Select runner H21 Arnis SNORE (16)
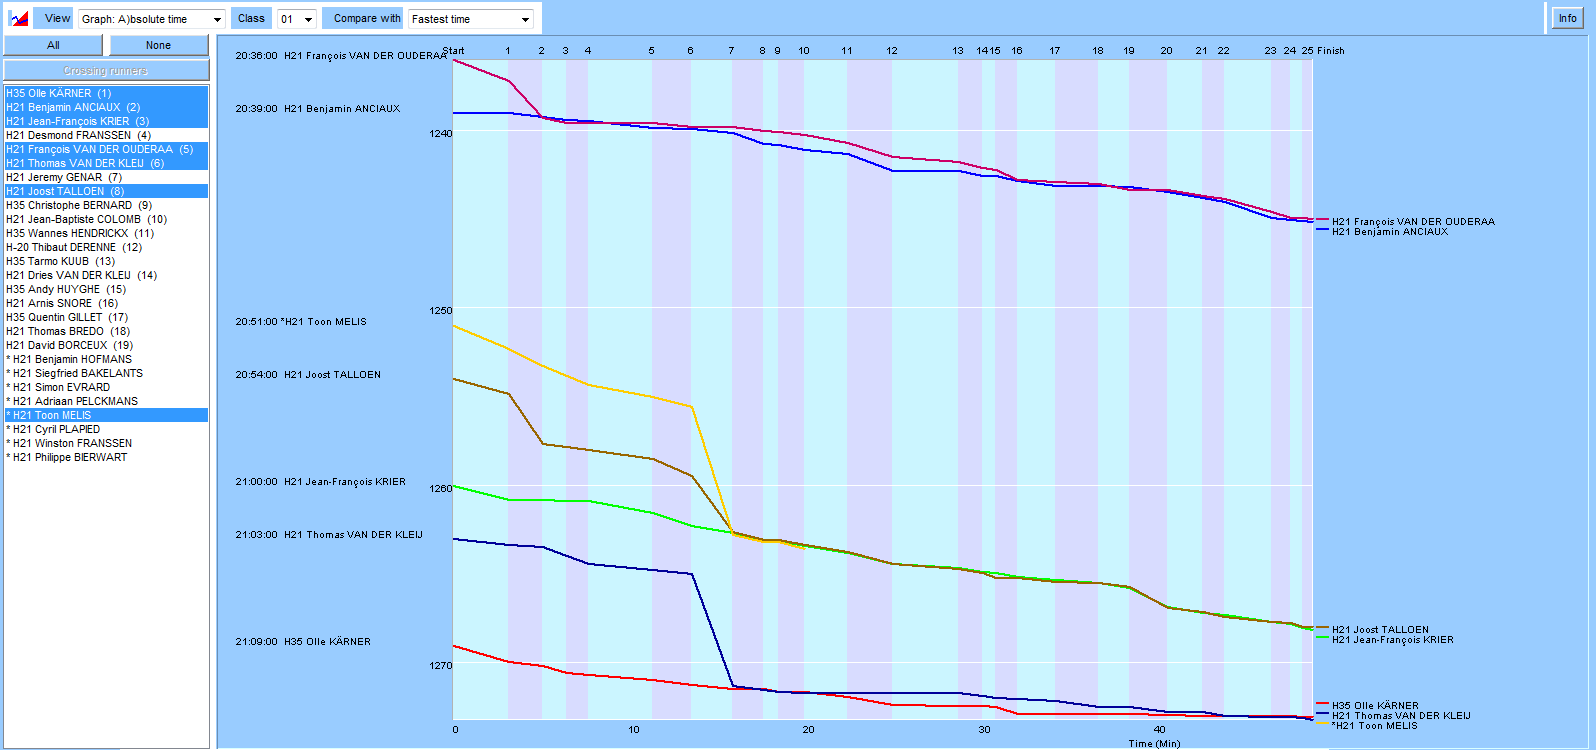This screenshot has height=750, width=1596. point(106,303)
